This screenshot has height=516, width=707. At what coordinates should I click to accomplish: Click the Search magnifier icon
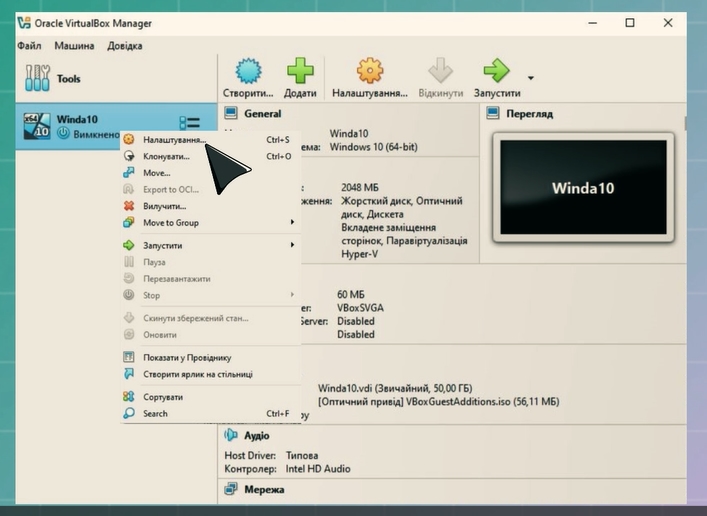tap(129, 413)
